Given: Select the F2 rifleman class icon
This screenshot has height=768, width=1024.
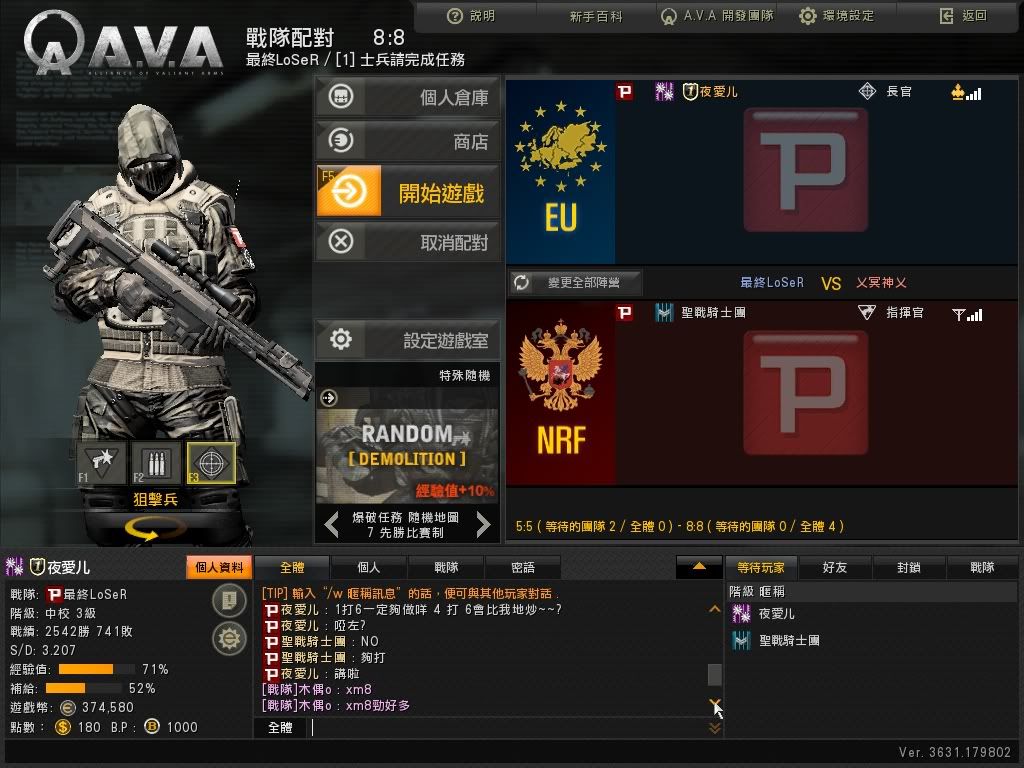Looking at the screenshot, I should coord(155,463).
